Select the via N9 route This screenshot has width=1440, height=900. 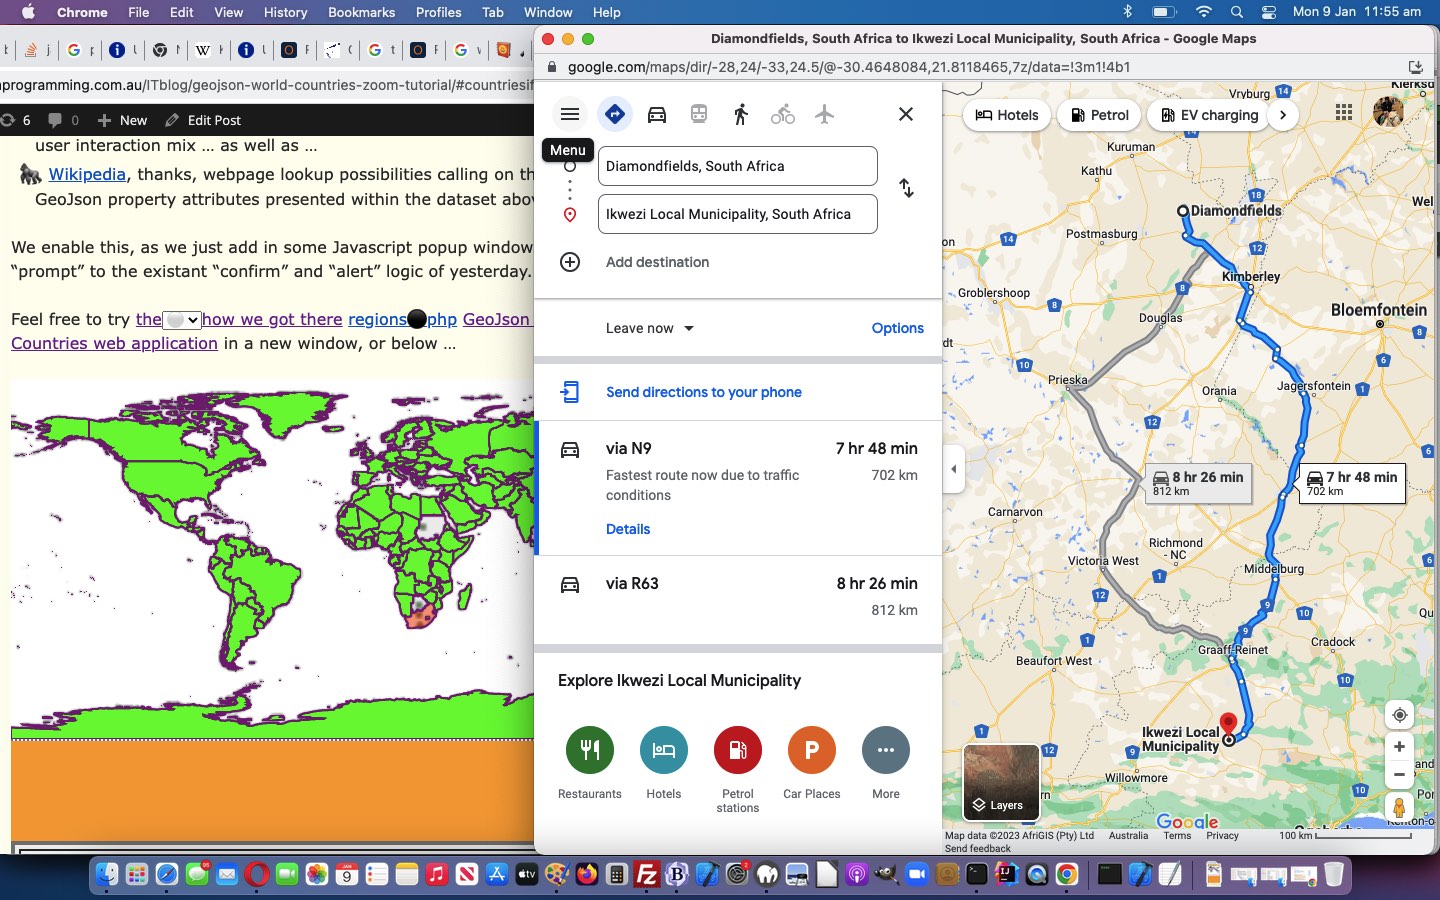coord(739,488)
